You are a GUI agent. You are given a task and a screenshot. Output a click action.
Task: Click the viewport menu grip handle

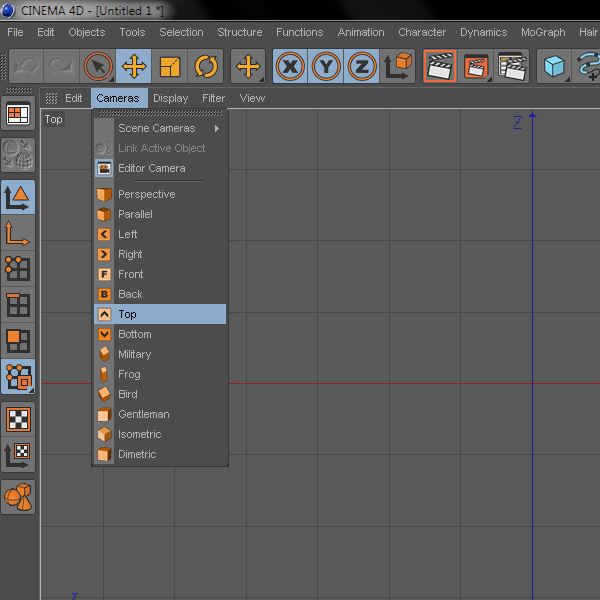click(x=51, y=98)
